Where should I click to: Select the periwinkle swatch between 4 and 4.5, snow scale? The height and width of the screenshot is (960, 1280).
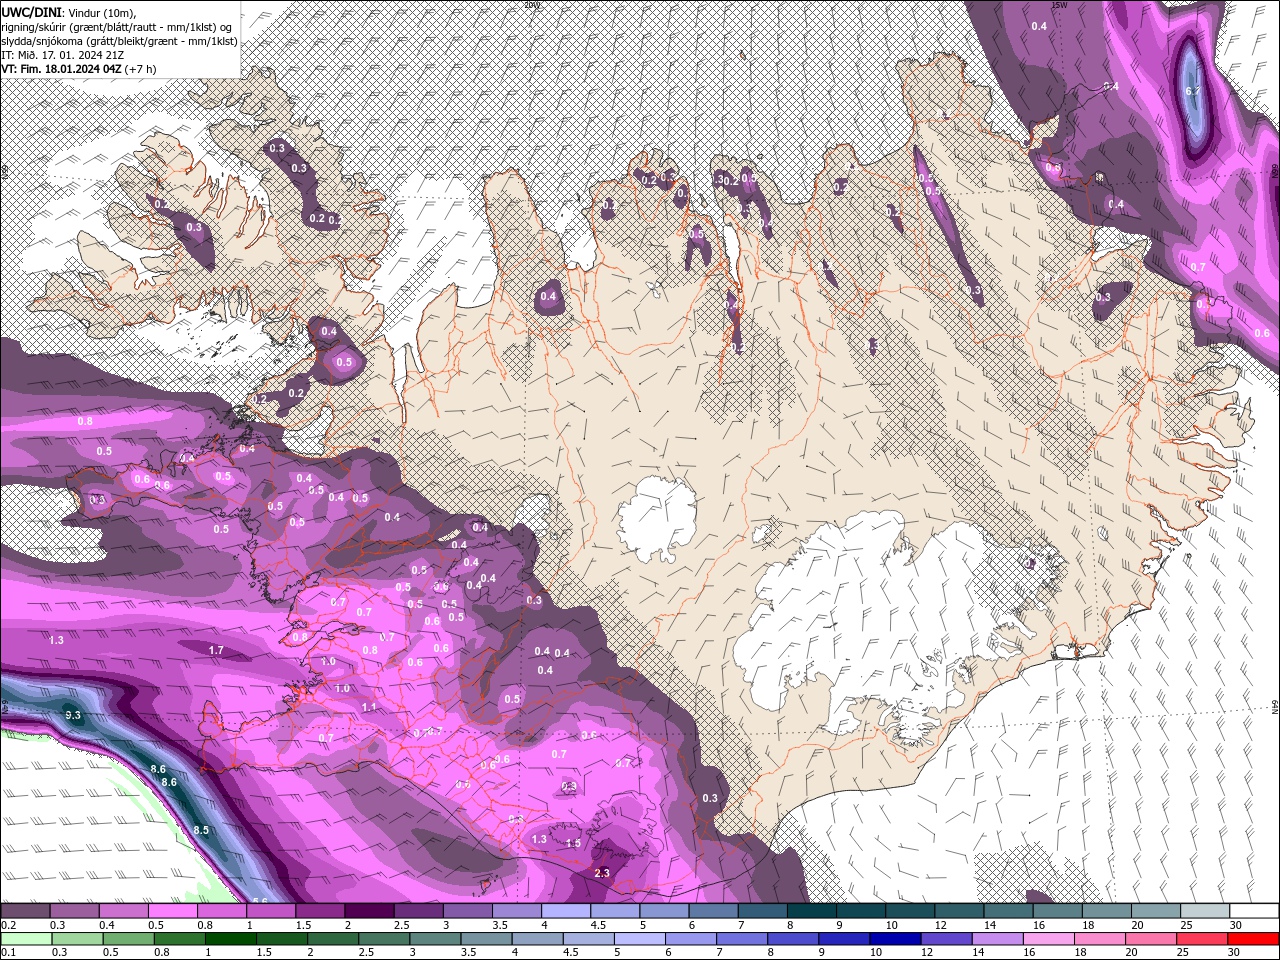[567, 911]
